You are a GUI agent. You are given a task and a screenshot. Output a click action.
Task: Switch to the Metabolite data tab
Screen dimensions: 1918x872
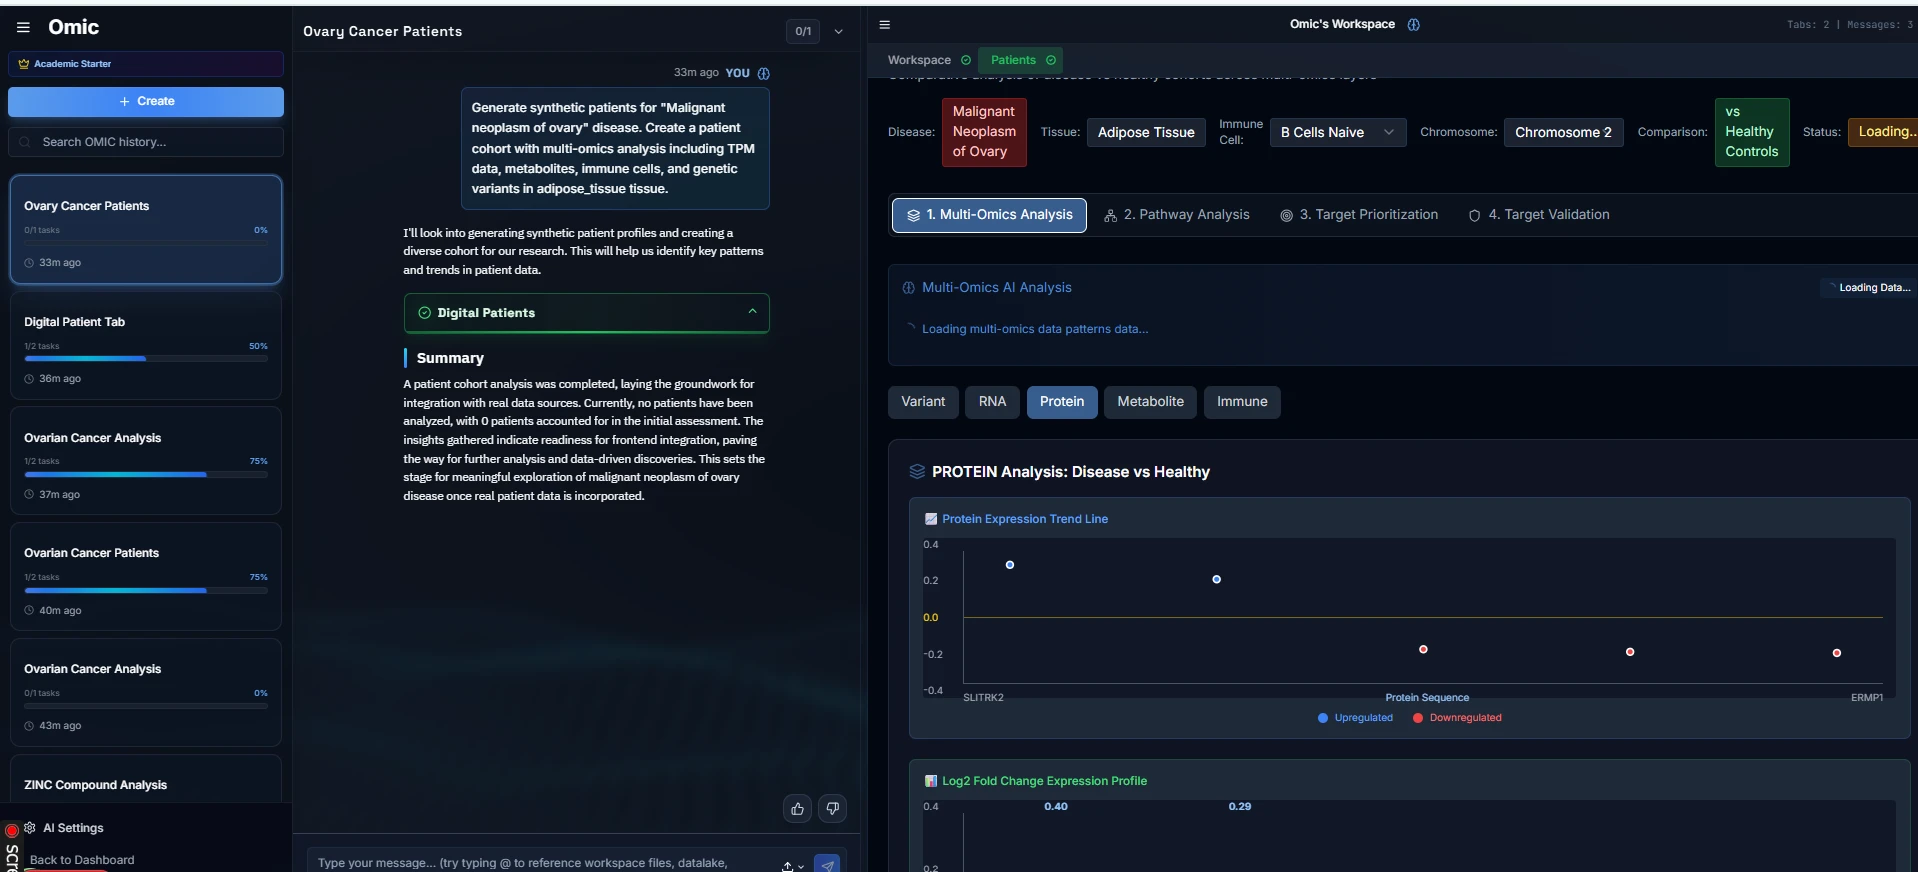(x=1150, y=402)
